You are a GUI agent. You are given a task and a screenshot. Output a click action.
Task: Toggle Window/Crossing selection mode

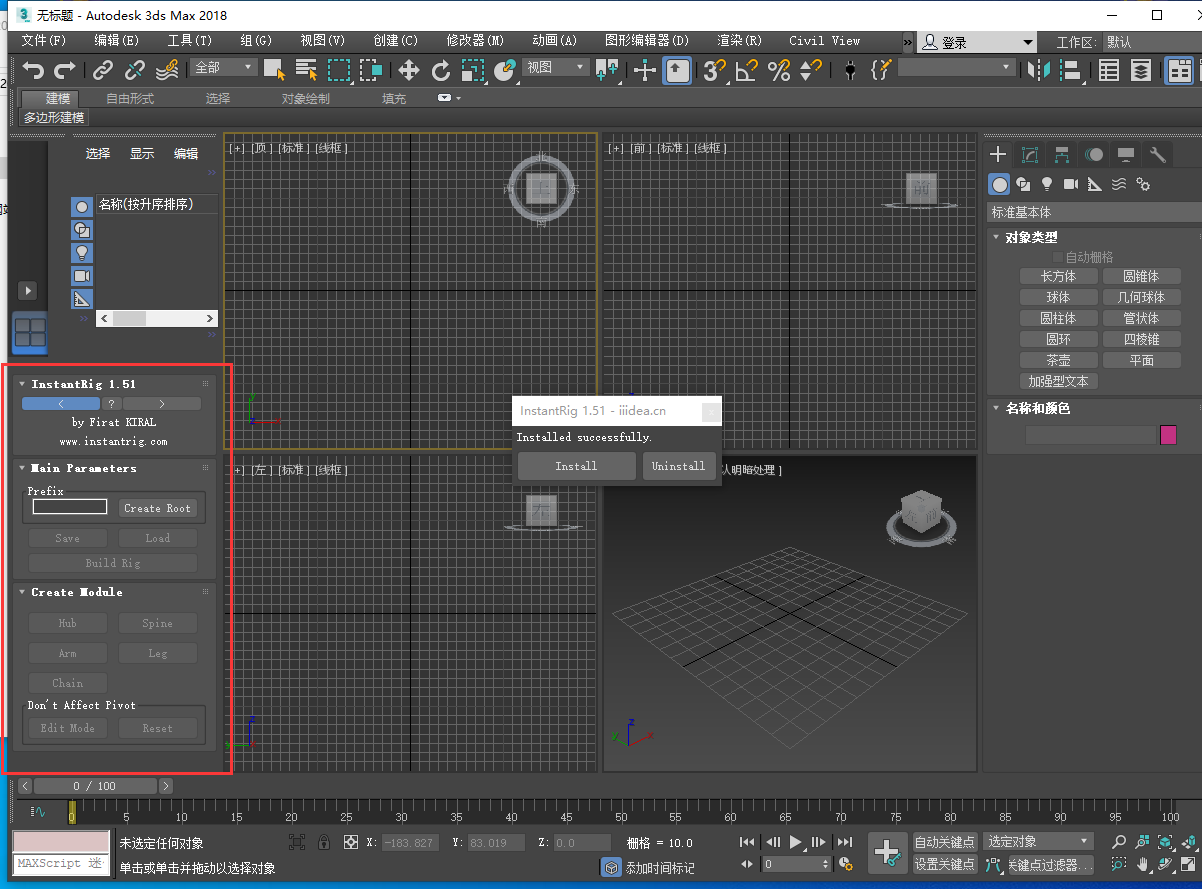coord(371,70)
